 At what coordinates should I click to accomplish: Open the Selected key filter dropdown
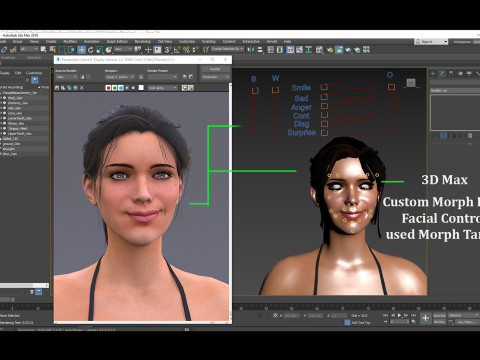point(464,315)
